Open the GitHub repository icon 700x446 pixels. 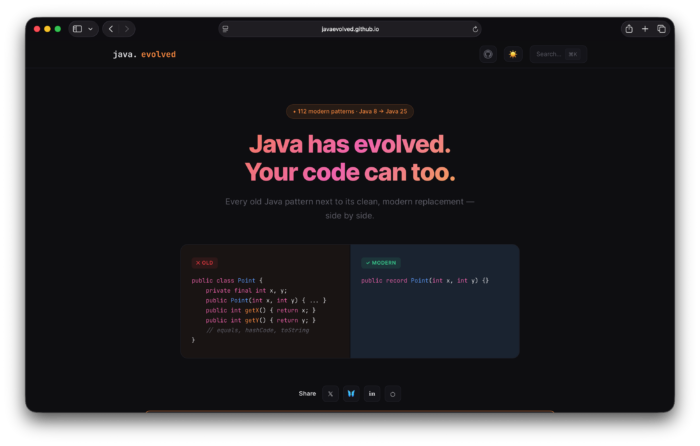coord(488,54)
